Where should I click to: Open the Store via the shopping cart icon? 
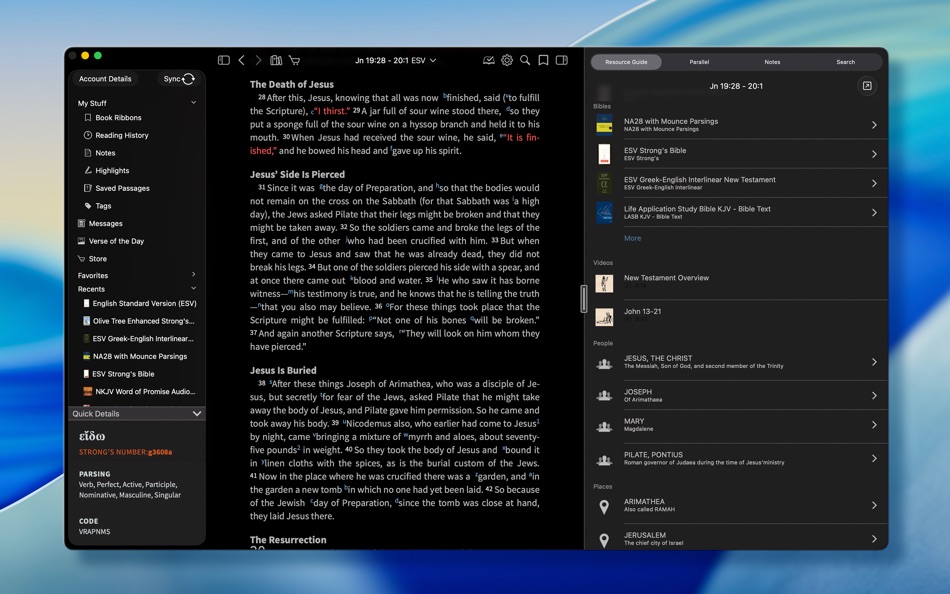294,60
